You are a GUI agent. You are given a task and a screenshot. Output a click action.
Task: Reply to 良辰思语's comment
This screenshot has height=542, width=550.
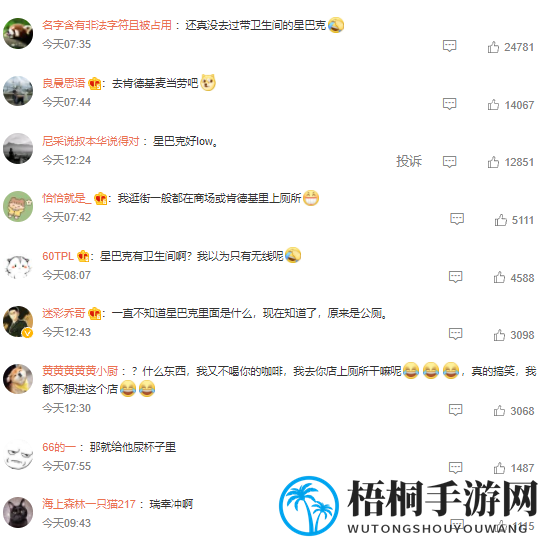tap(449, 104)
